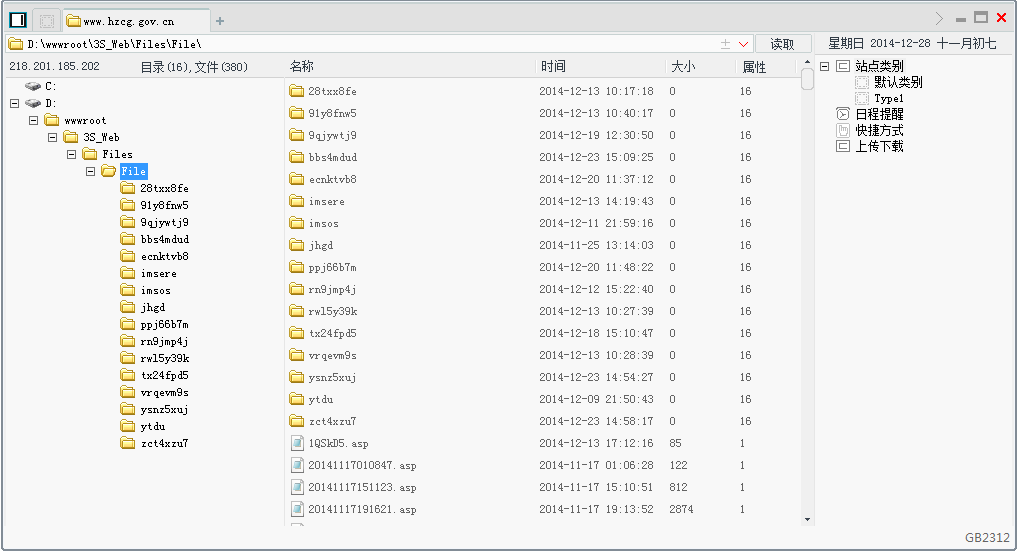Open 上传下载 upload download

point(879,146)
